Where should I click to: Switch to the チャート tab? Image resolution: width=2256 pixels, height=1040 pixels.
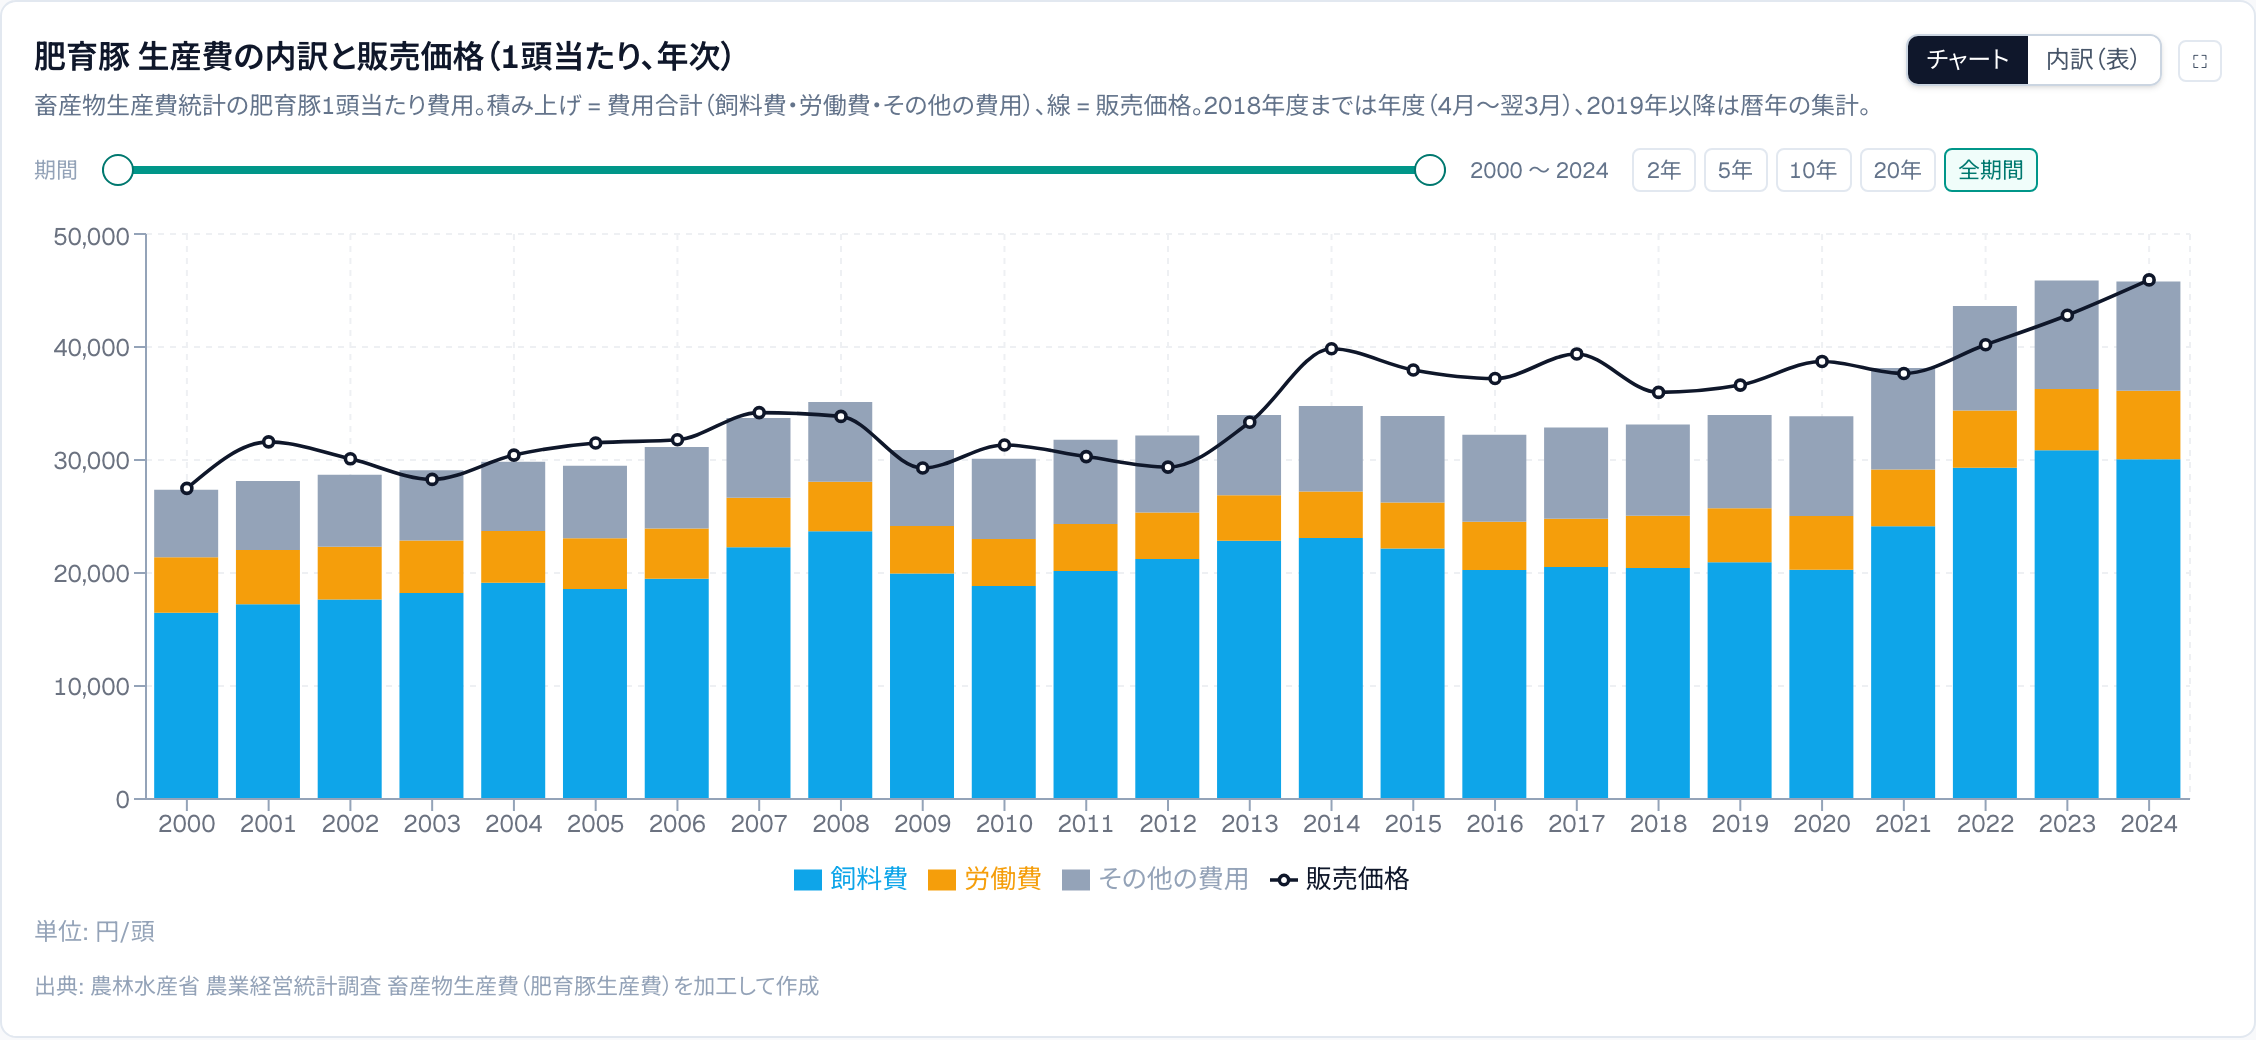tap(1967, 60)
